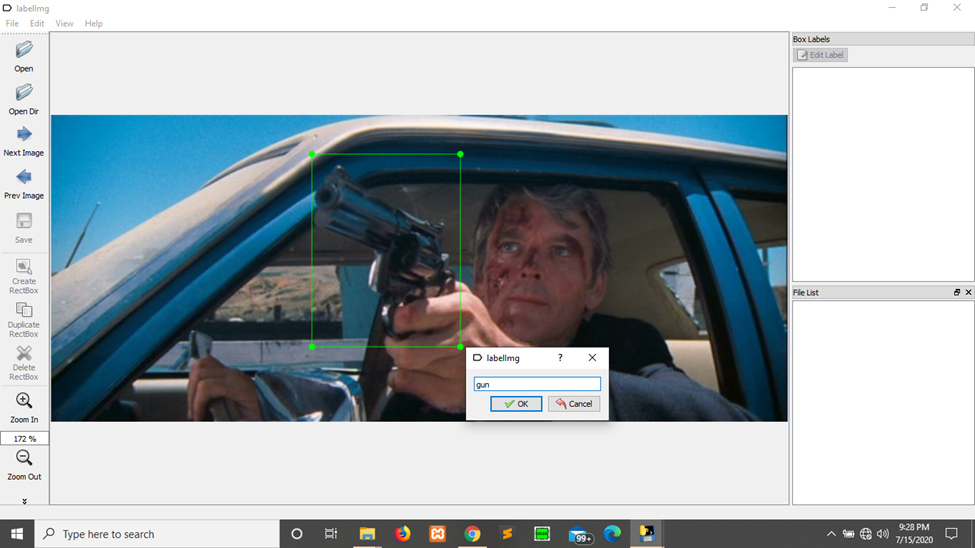Open the Help menu
This screenshot has width=975, height=548.
click(93, 24)
